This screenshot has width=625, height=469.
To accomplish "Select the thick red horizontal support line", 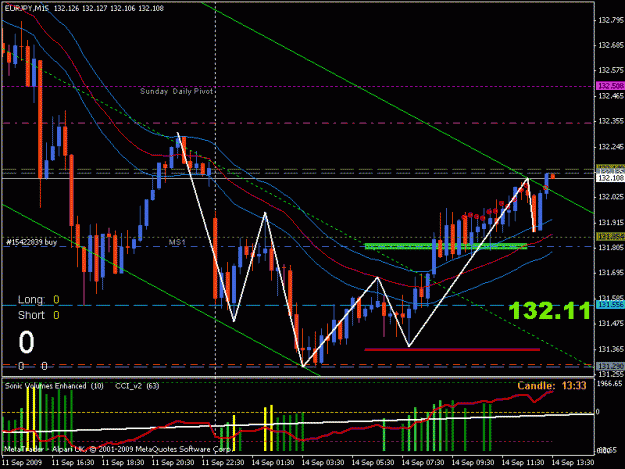I will (x=452, y=350).
